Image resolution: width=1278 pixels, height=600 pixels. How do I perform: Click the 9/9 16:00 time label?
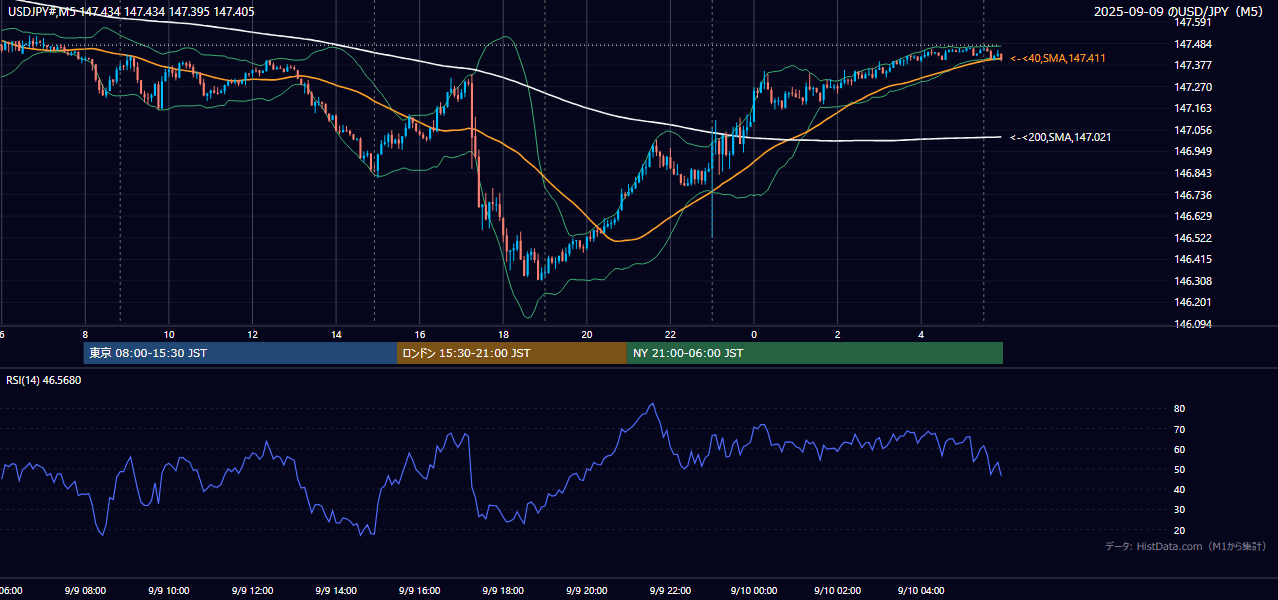click(x=420, y=591)
